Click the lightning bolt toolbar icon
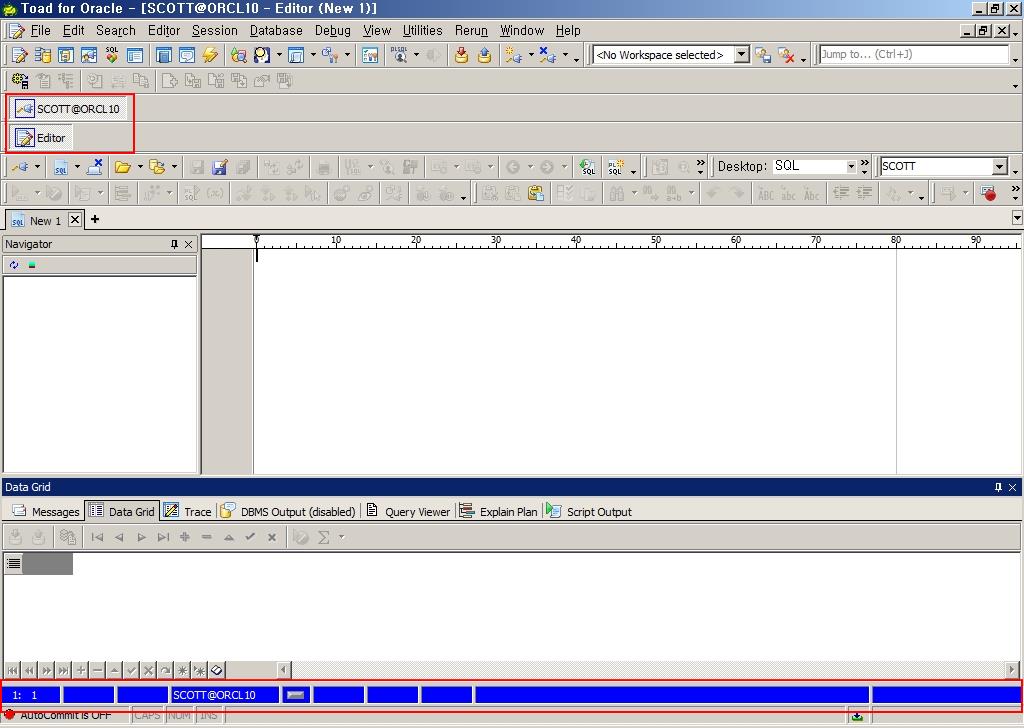The image size is (1024, 728). coord(210,55)
